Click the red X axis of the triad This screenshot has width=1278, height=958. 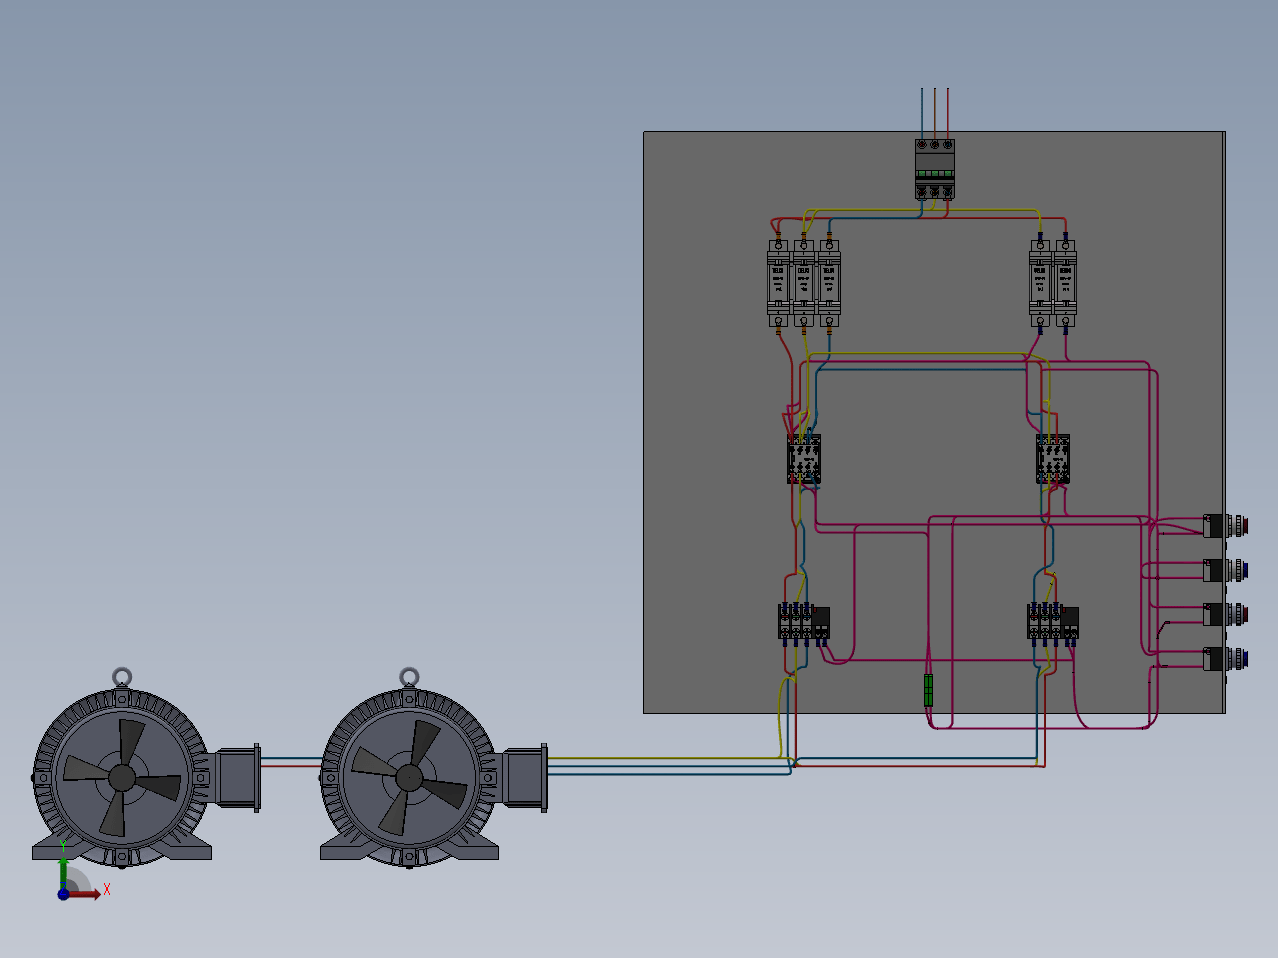(x=84, y=894)
